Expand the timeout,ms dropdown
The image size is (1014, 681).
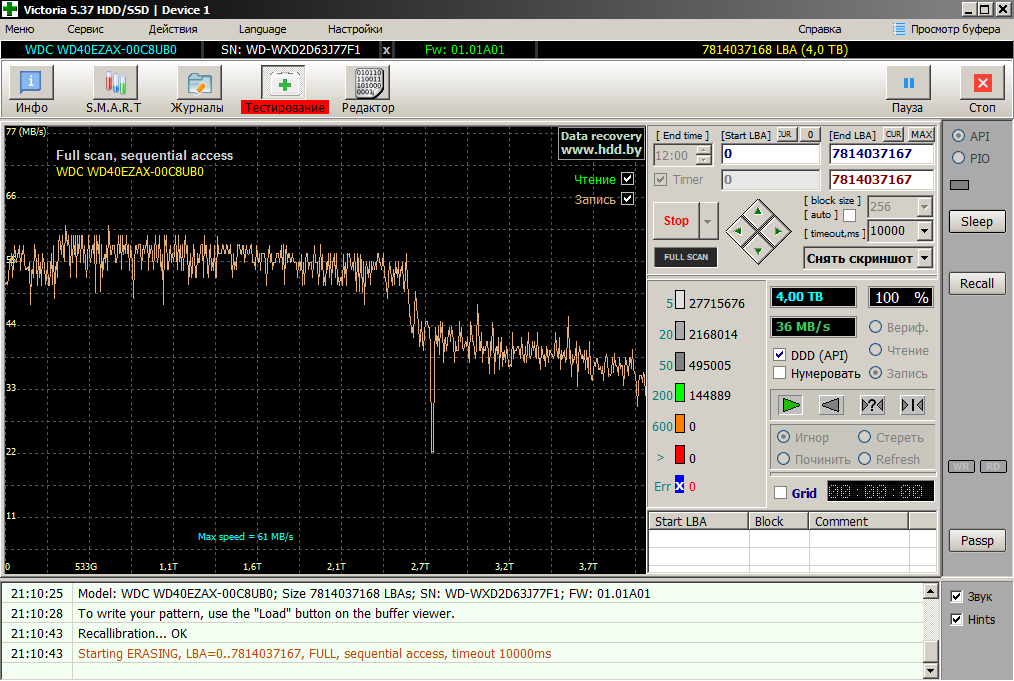point(924,231)
